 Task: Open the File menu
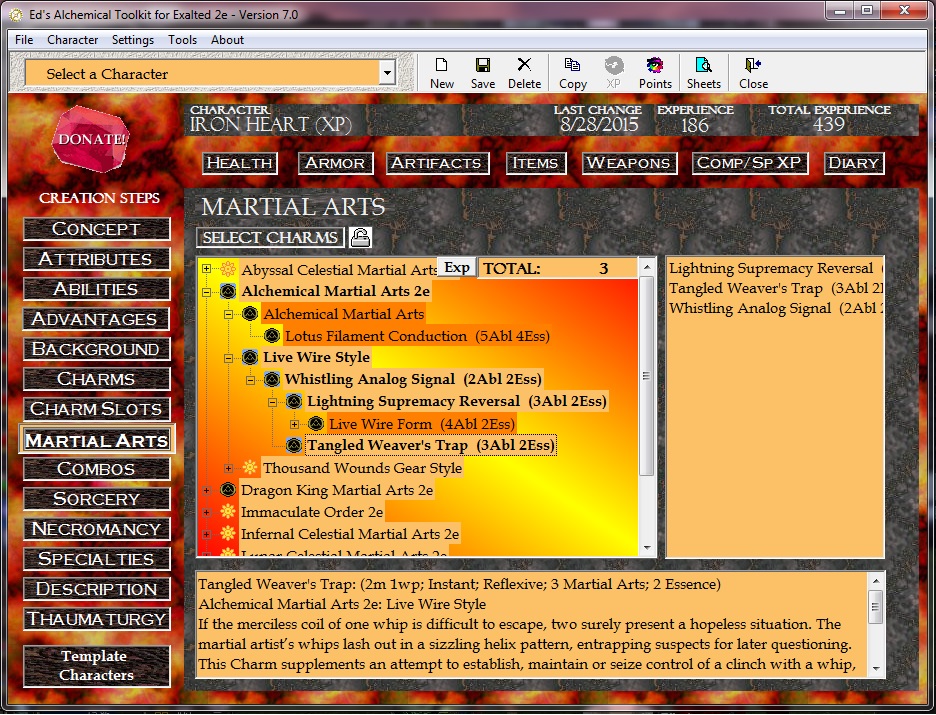24,40
